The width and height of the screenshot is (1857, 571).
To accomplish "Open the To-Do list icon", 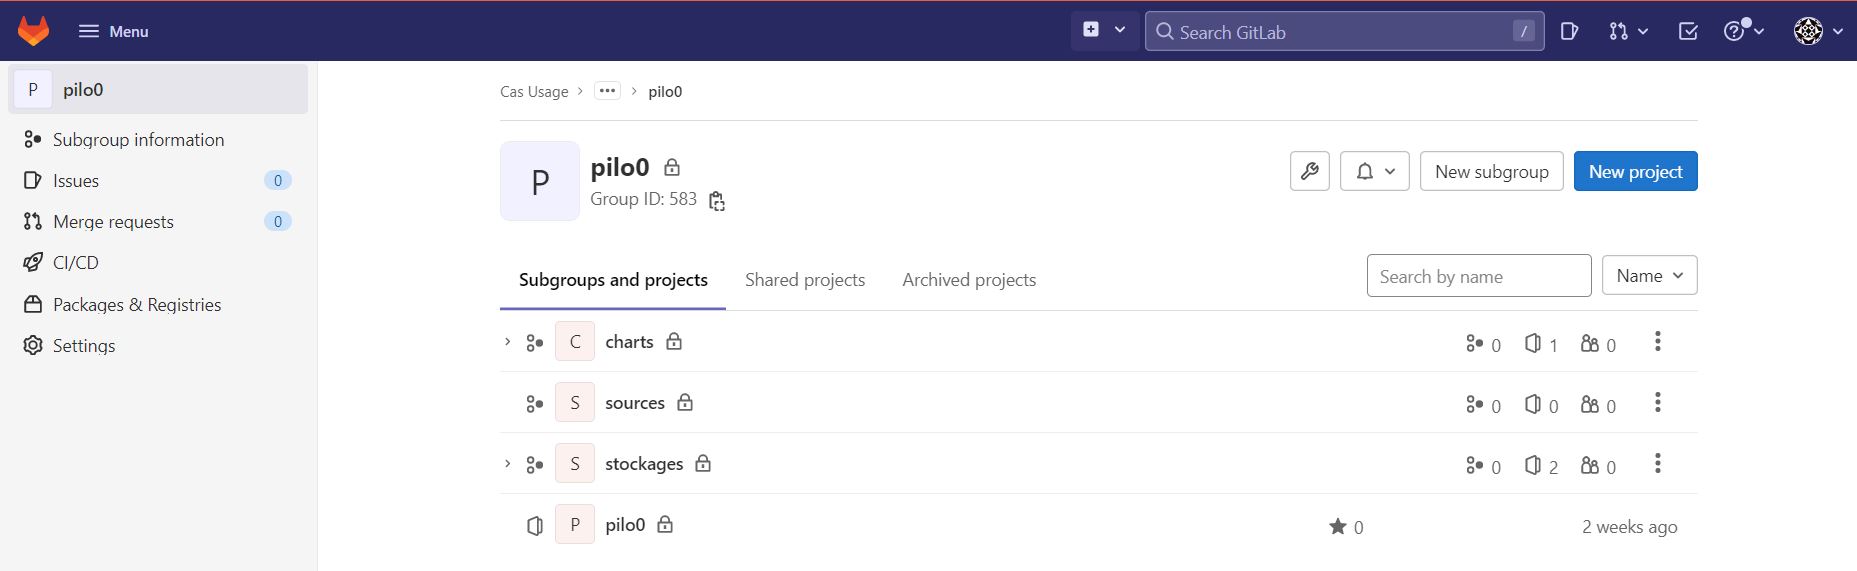I will 1688,32.
